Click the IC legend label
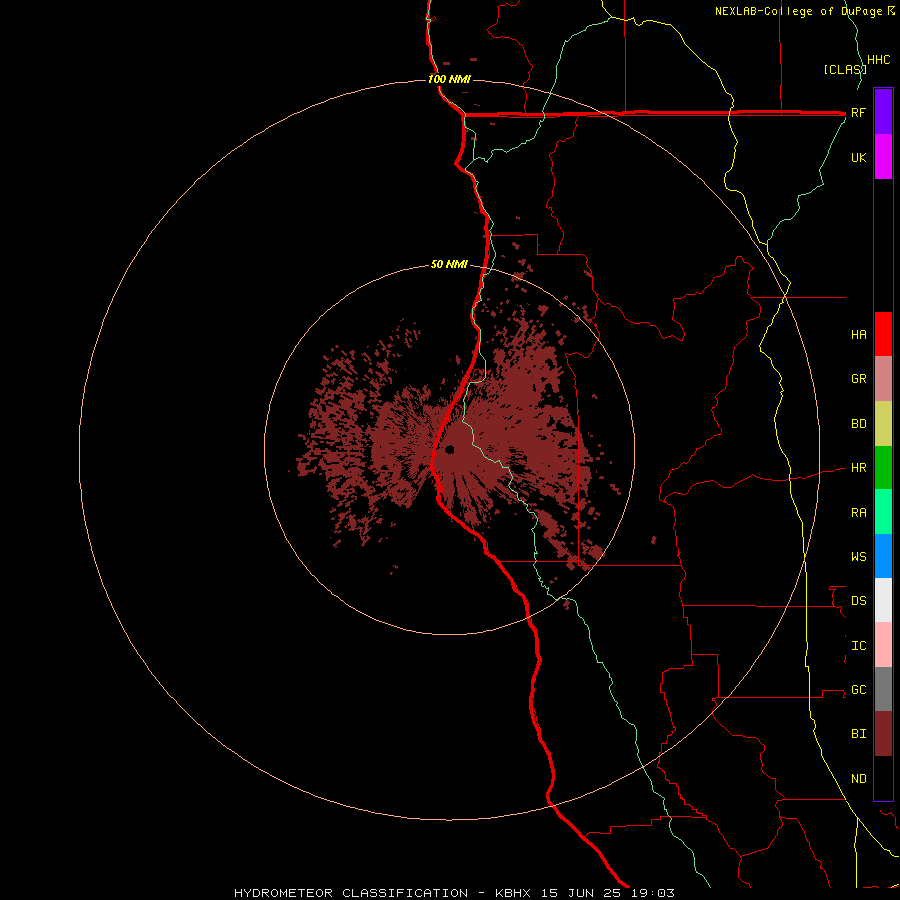The image size is (900, 900). point(858,646)
